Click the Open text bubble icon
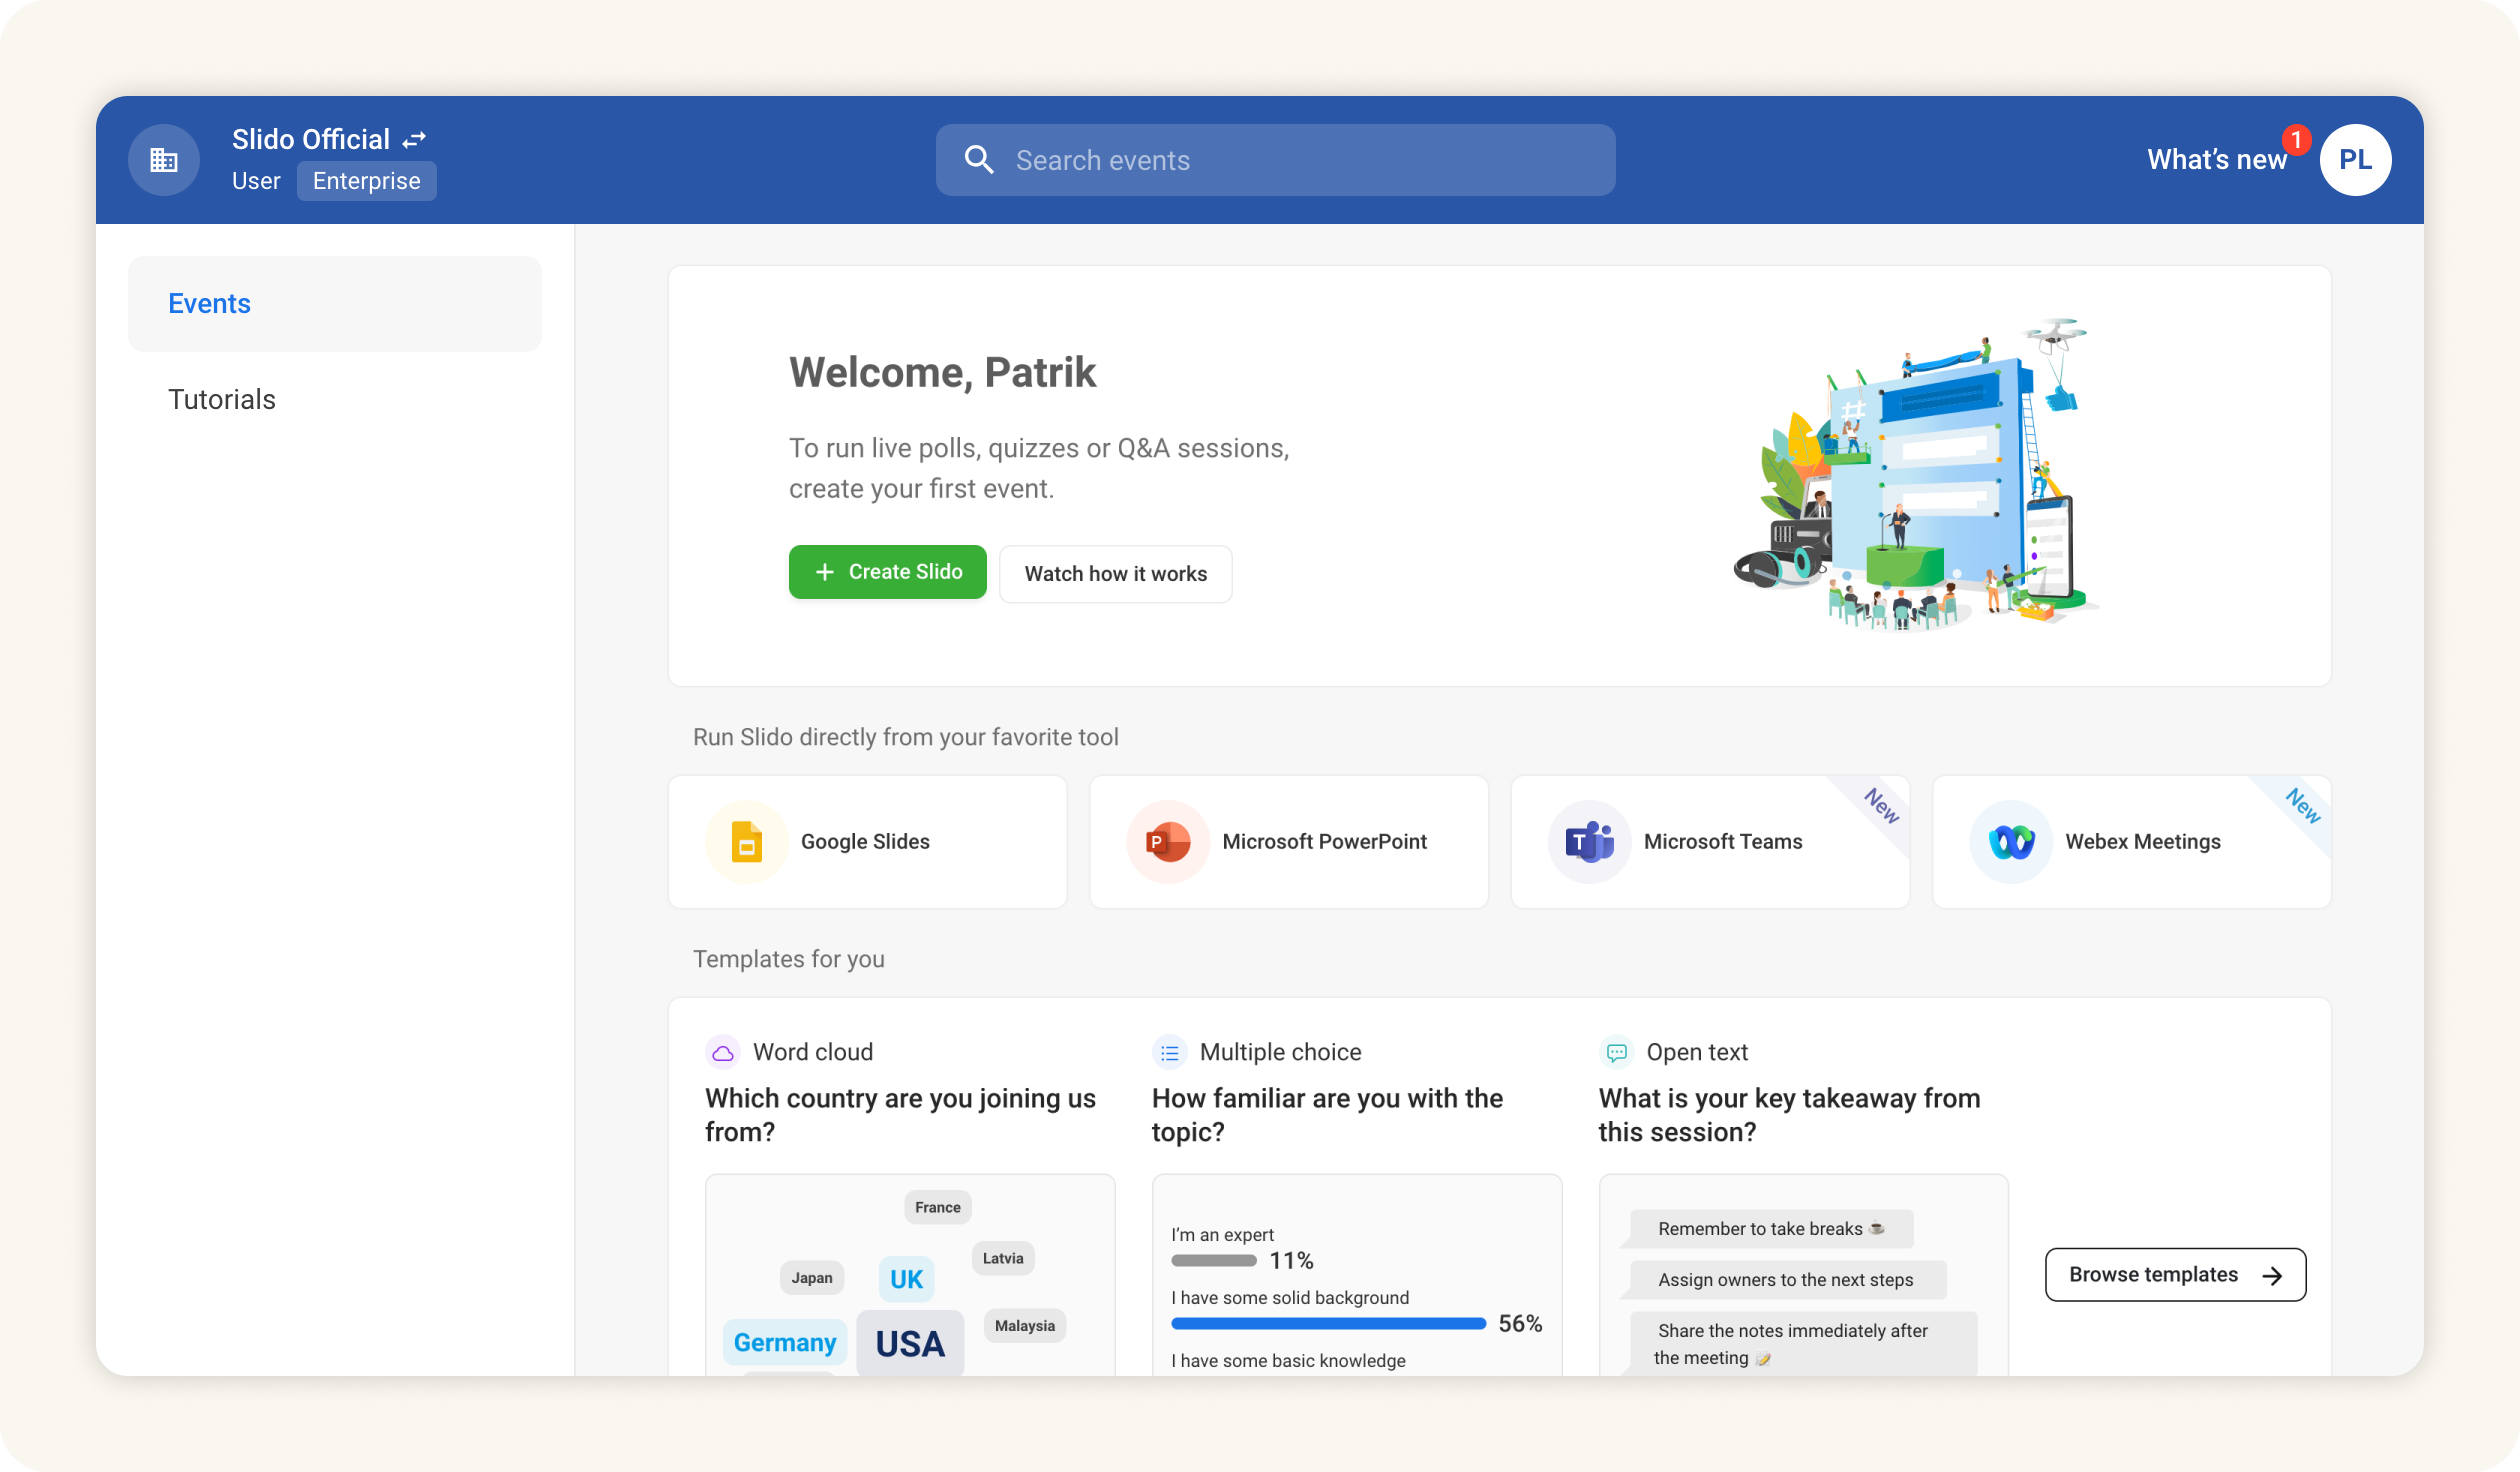Viewport: 2520px width, 1472px height. [x=1616, y=1052]
